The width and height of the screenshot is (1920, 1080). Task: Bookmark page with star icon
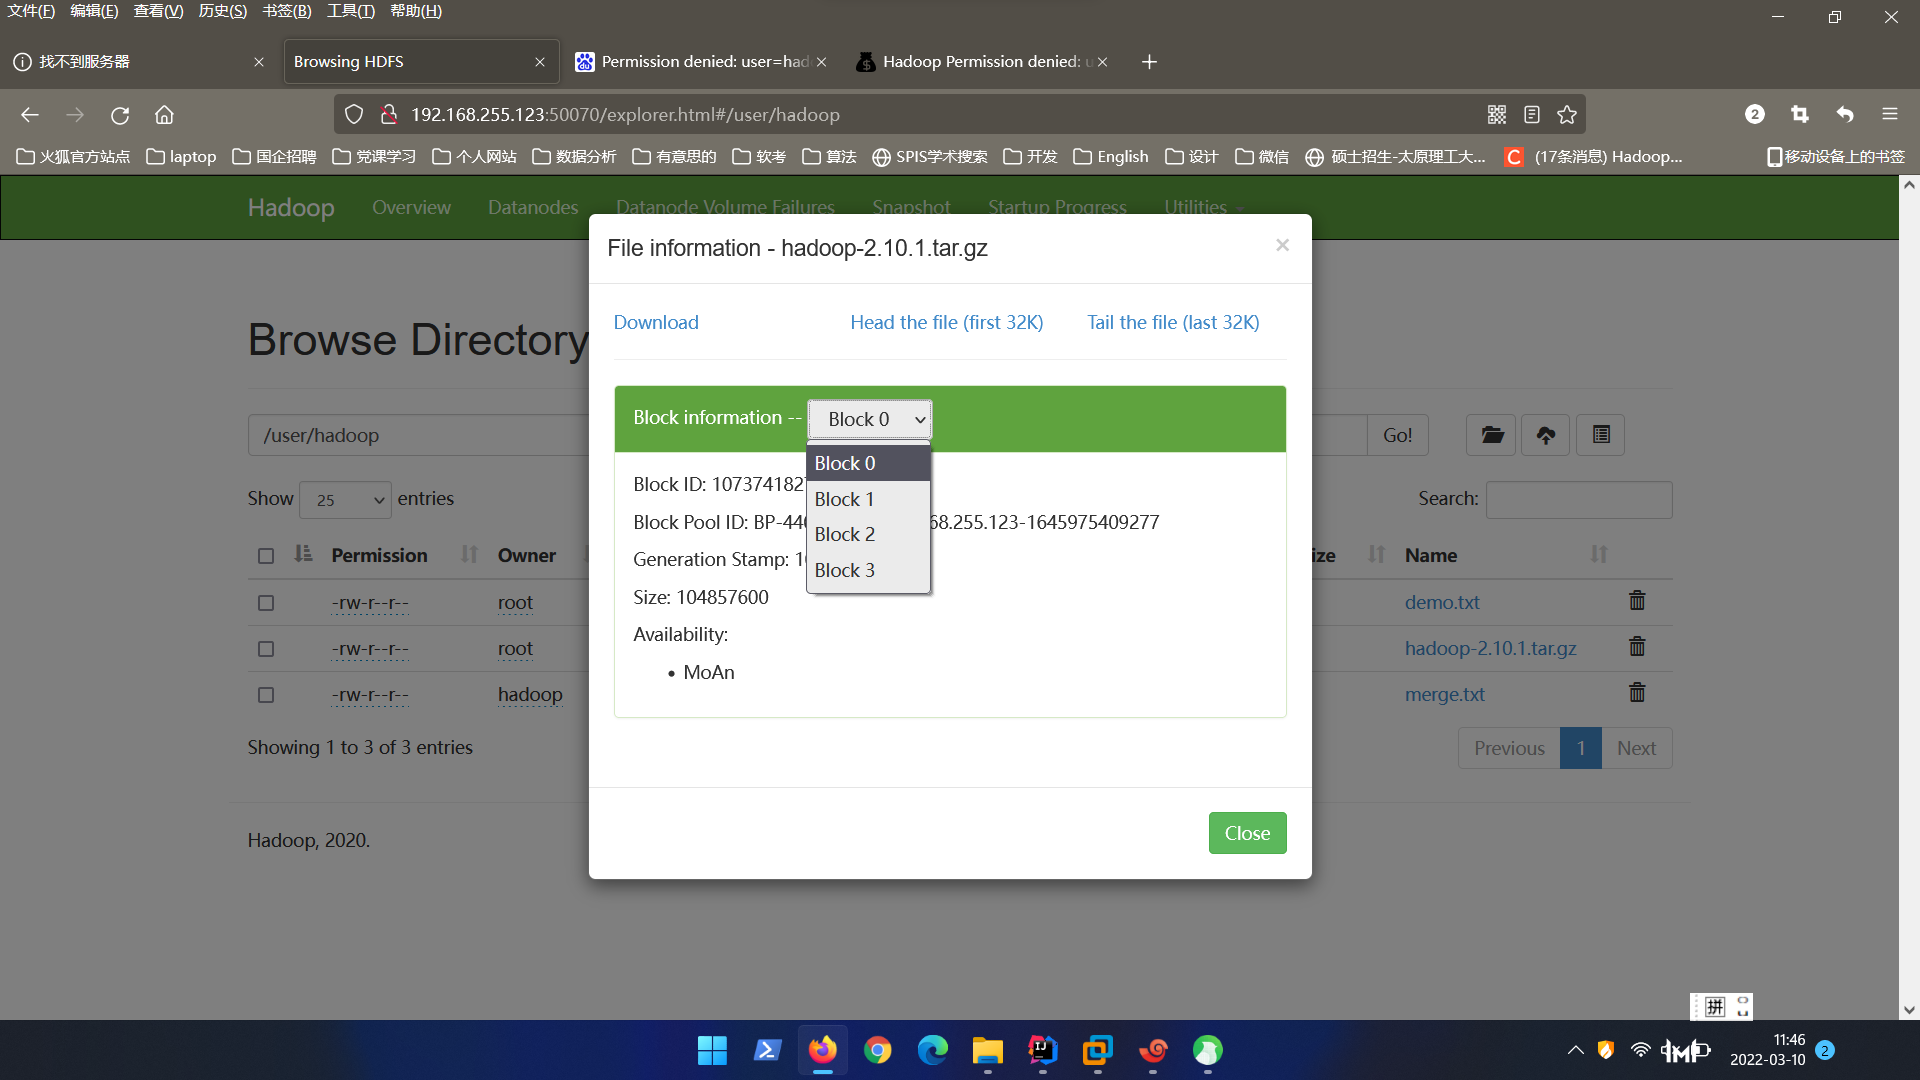pyautogui.click(x=1567, y=115)
